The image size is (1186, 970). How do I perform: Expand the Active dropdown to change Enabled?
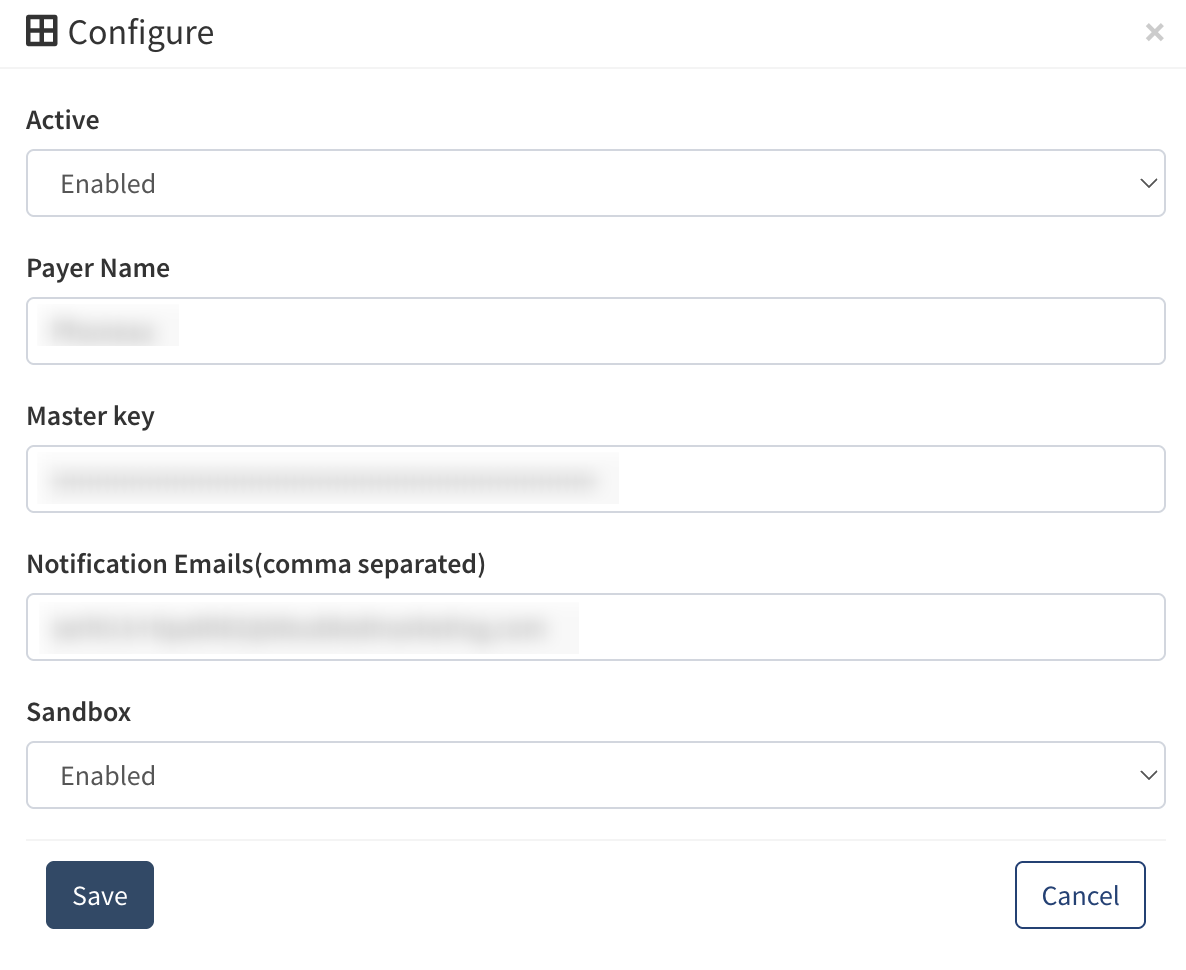pyautogui.click(x=595, y=183)
